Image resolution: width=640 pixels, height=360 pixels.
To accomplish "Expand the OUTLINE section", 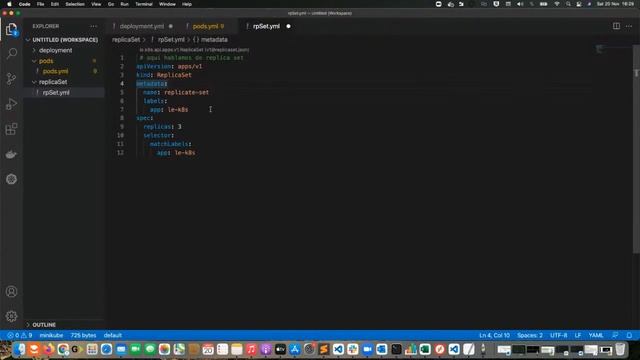I will [44, 325].
